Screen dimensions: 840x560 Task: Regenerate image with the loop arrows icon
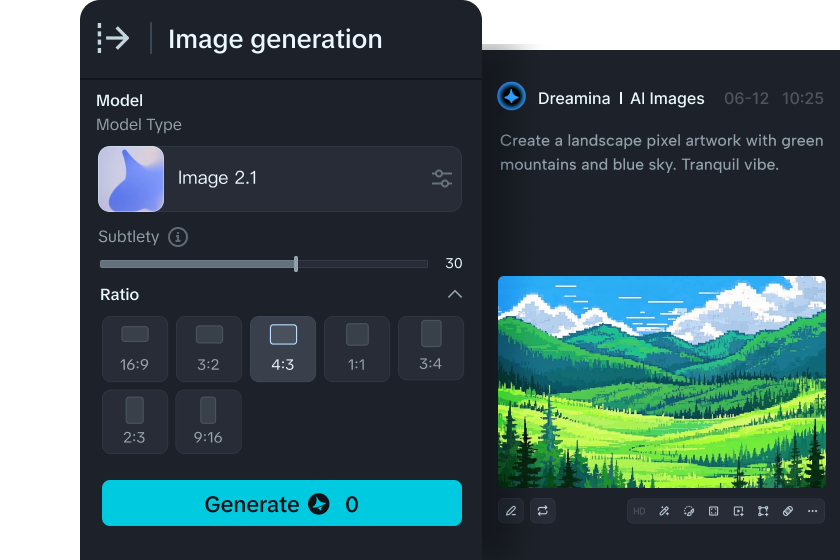[x=543, y=511]
